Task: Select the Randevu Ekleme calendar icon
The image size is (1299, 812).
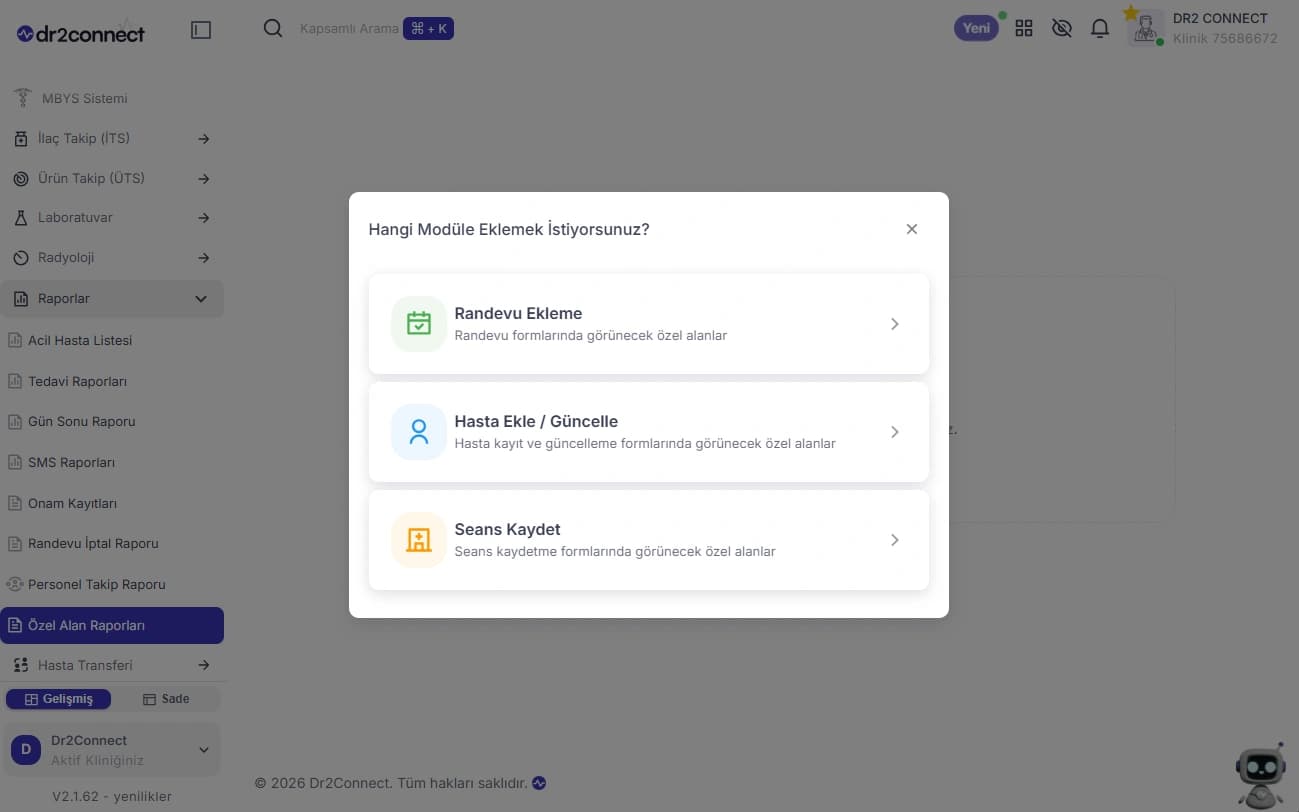Action: [418, 324]
